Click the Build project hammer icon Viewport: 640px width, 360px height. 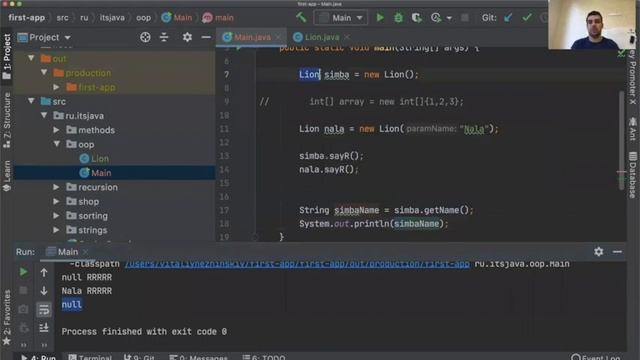point(301,18)
